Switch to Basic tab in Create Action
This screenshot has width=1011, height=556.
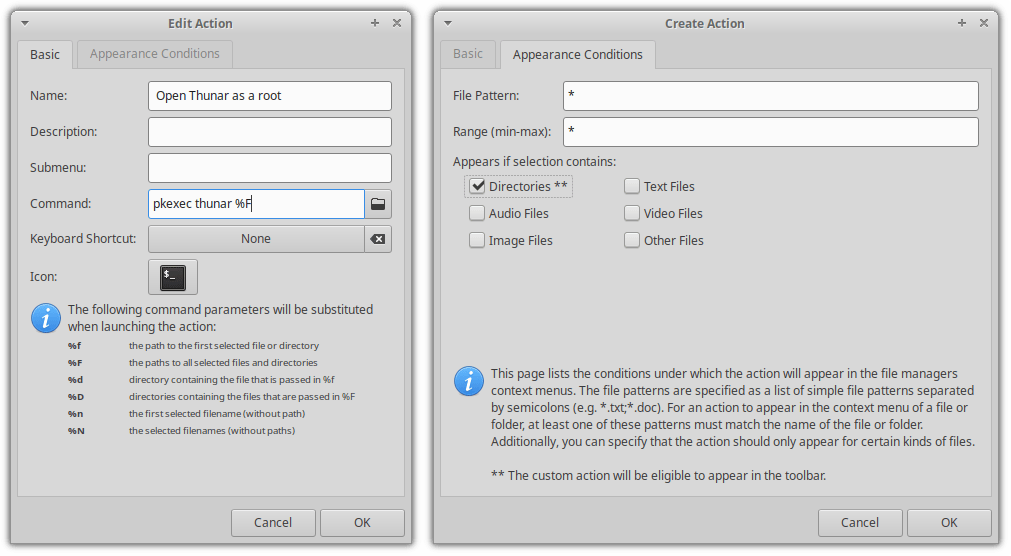point(468,54)
